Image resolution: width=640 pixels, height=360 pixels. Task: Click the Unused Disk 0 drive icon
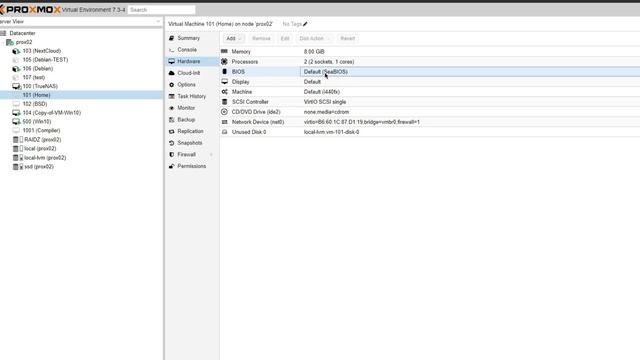224,132
